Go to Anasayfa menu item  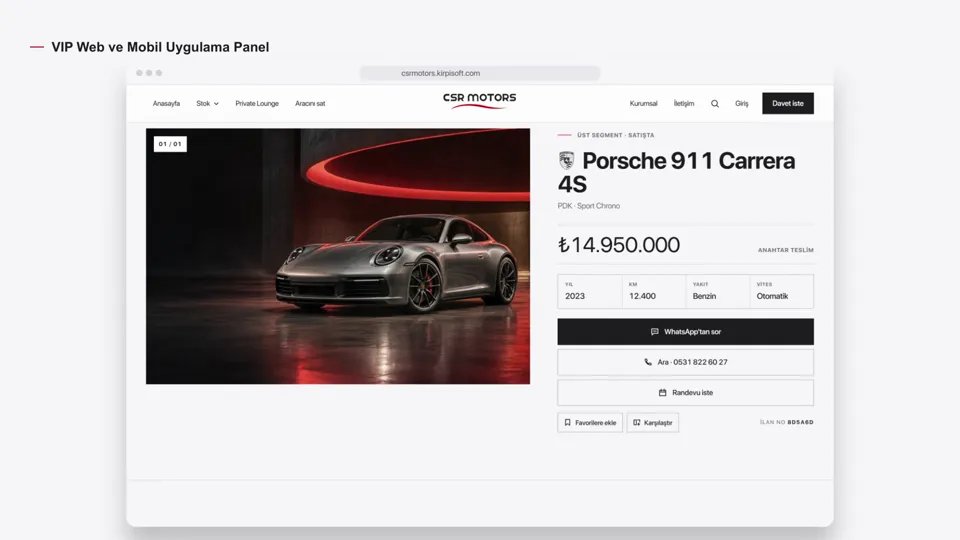(166, 103)
